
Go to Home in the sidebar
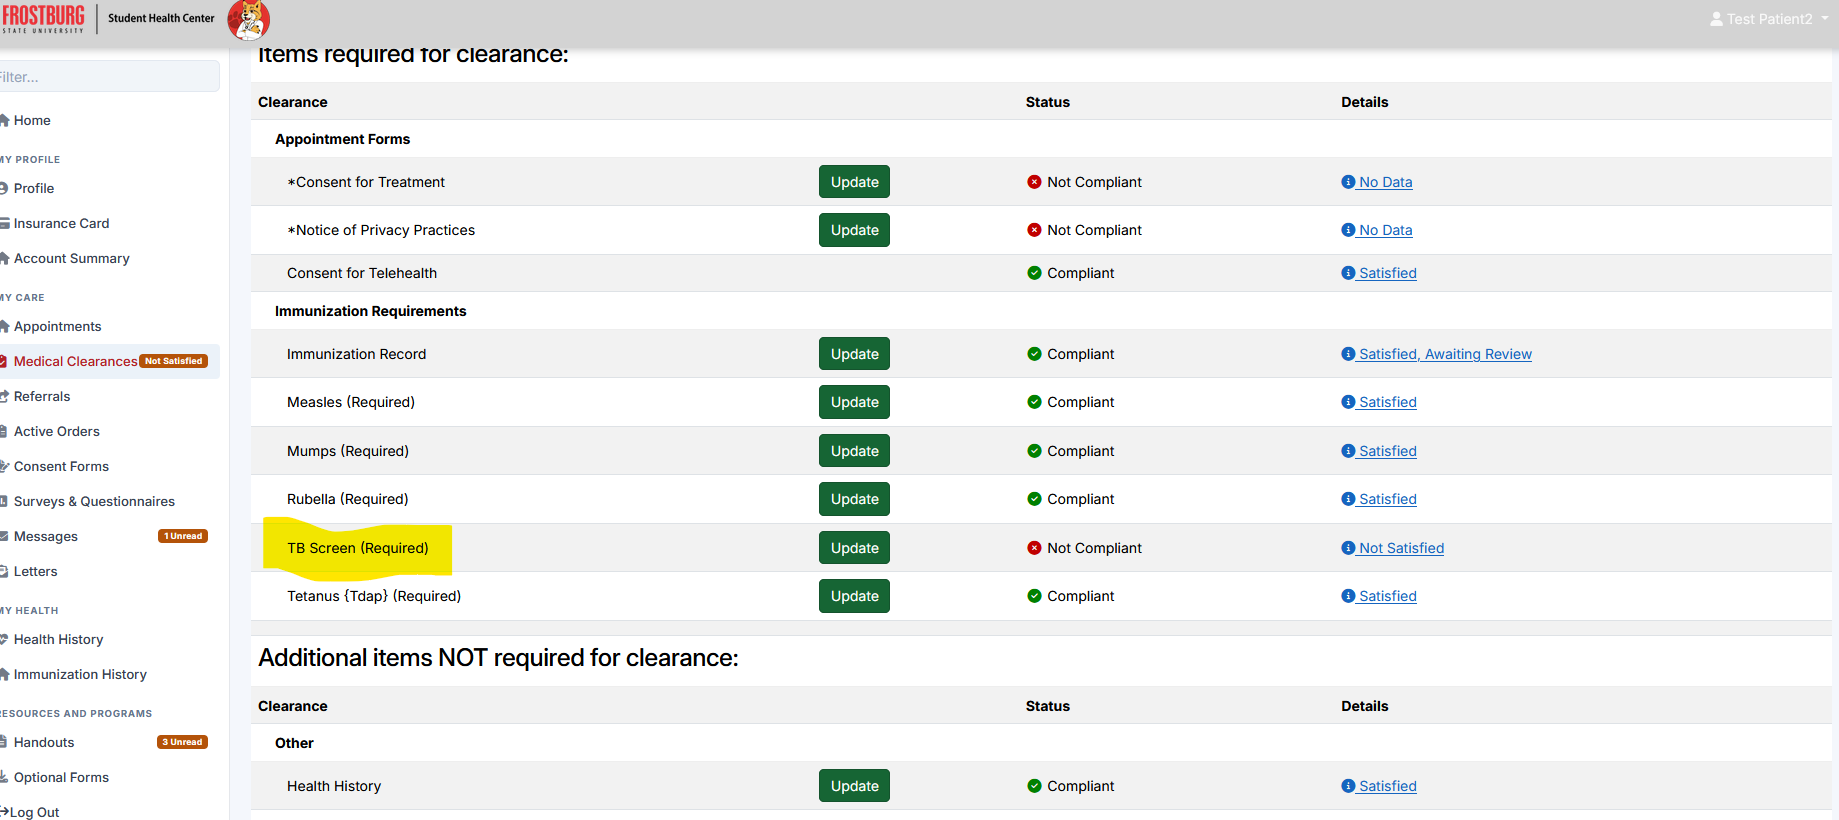click(x=32, y=120)
